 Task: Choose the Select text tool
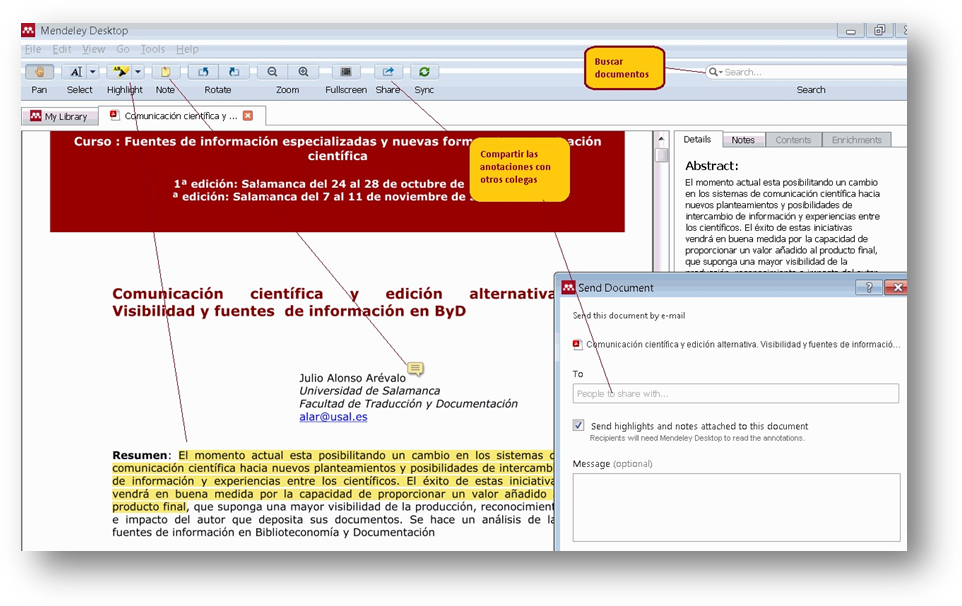(75, 72)
